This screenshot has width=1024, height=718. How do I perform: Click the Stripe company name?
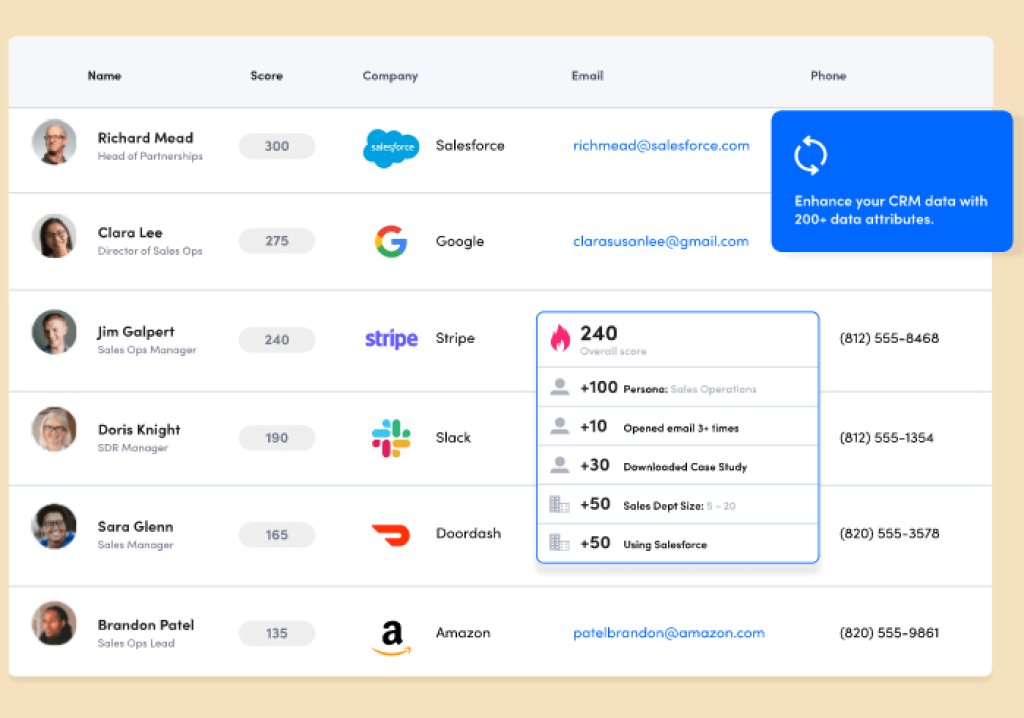[455, 338]
